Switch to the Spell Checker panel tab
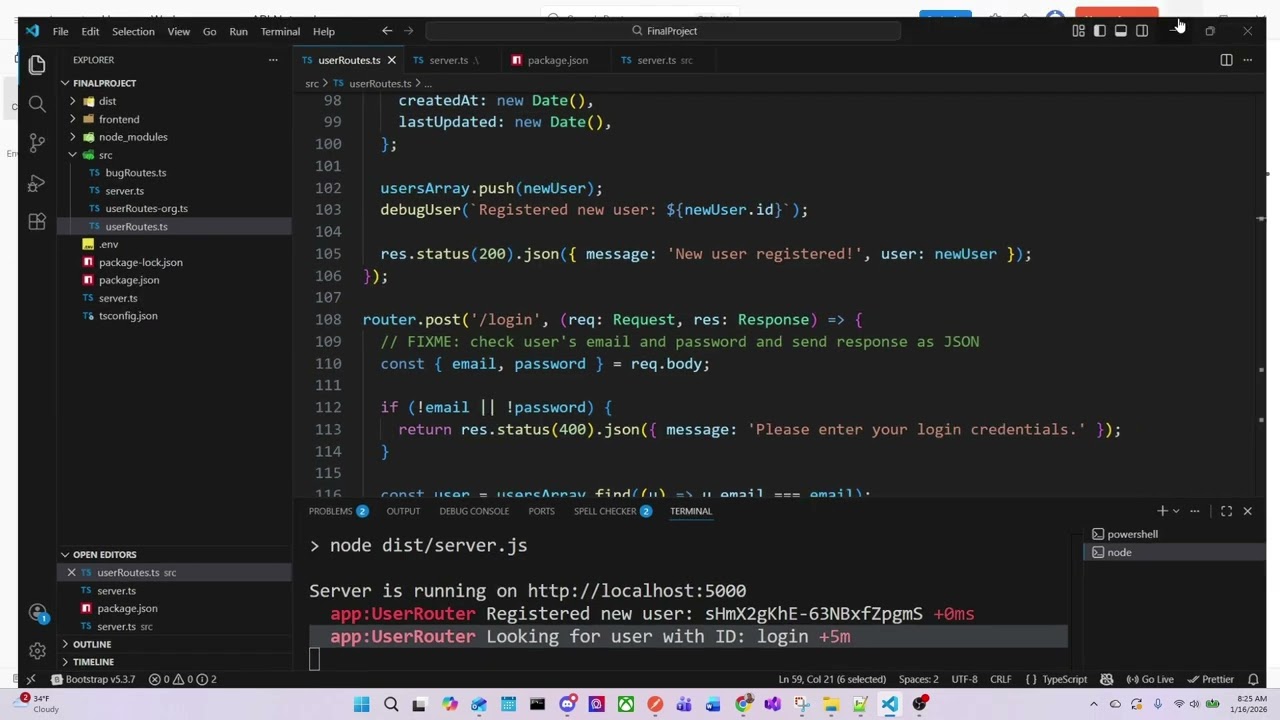 click(613, 511)
